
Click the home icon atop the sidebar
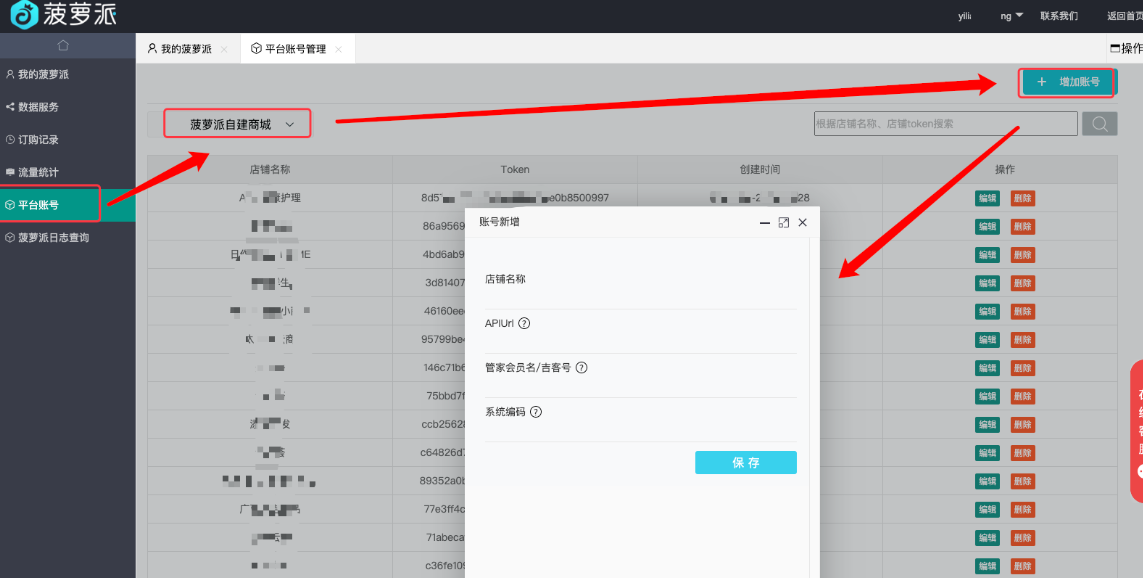(63, 46)
